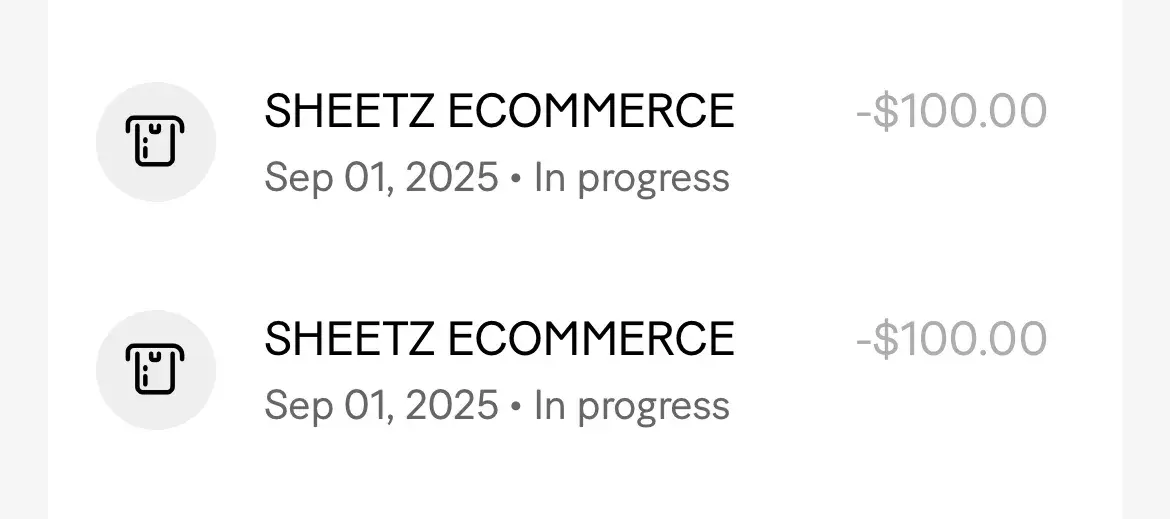
Task: Click the upper transaction's Sep 01, 2025 date
Action: click(x=380, y=178)
